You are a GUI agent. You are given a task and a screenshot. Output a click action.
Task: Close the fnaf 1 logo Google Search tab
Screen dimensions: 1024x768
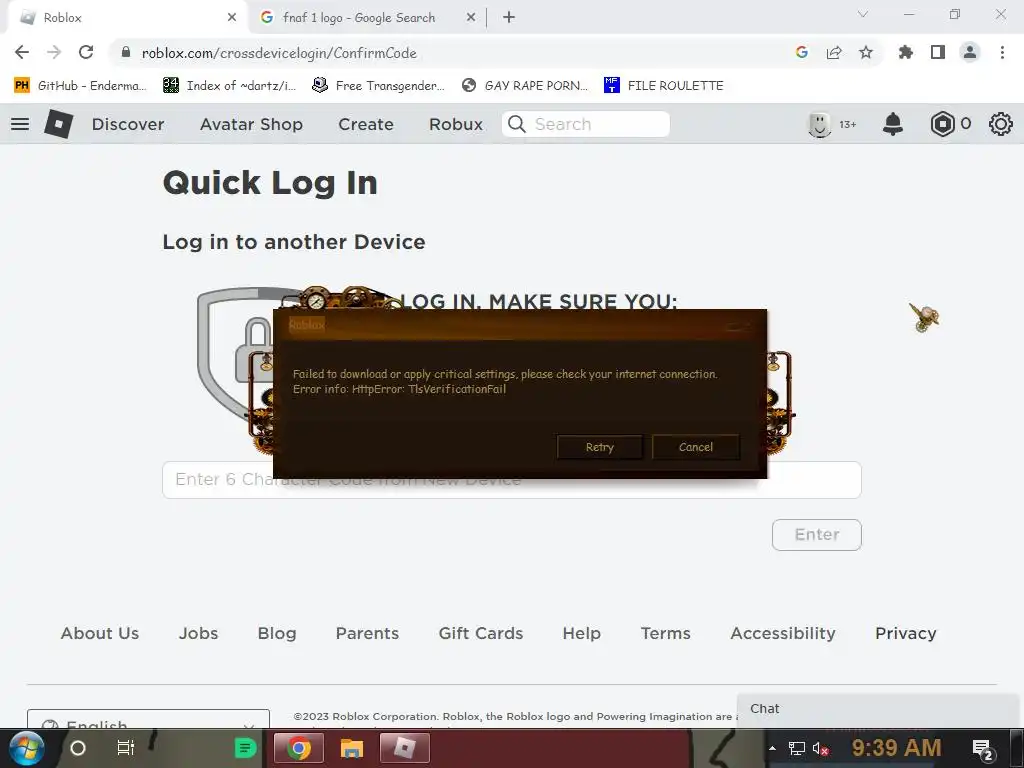(x=471, y=18)
